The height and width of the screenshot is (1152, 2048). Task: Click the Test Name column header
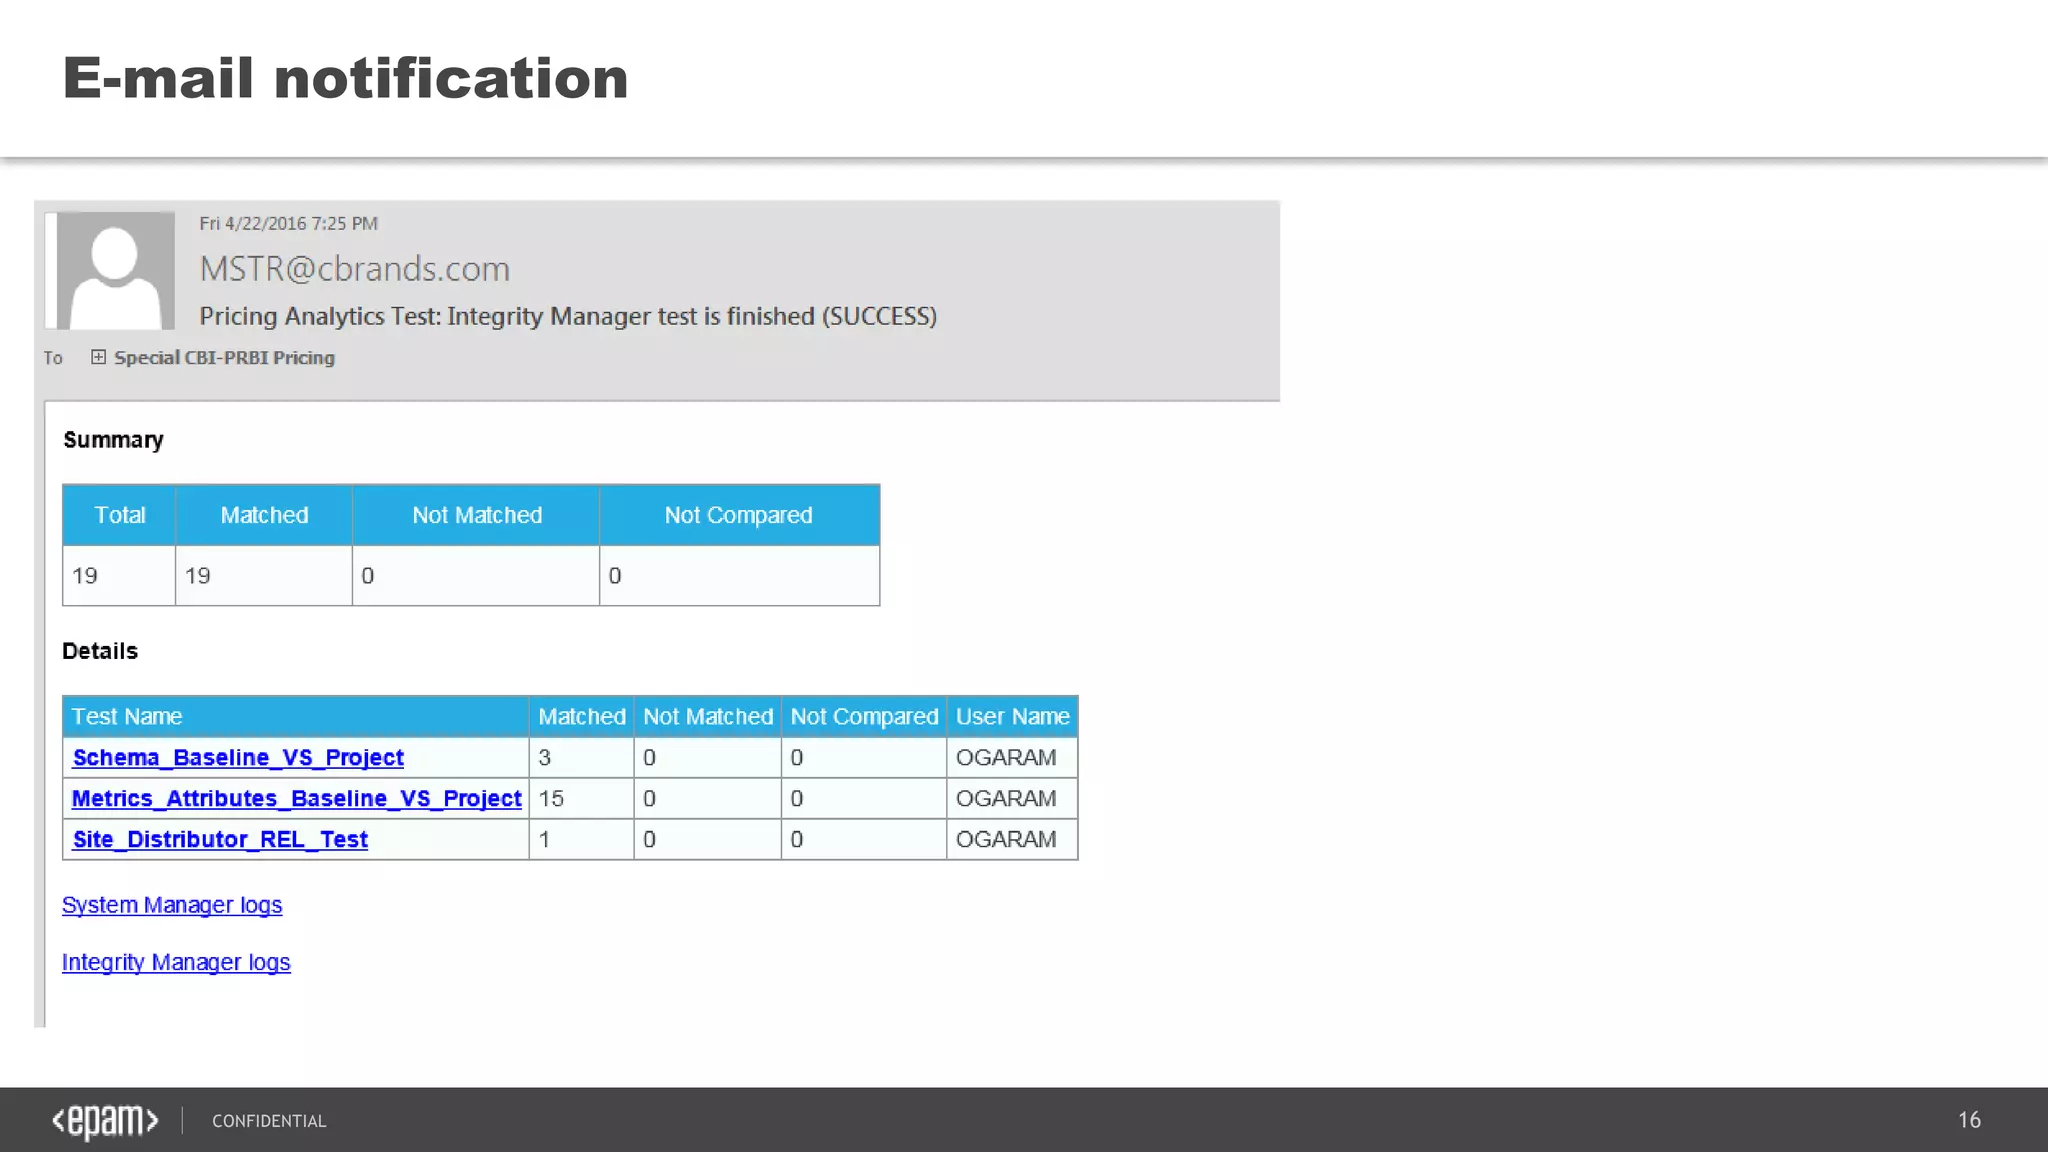[127, 717]
